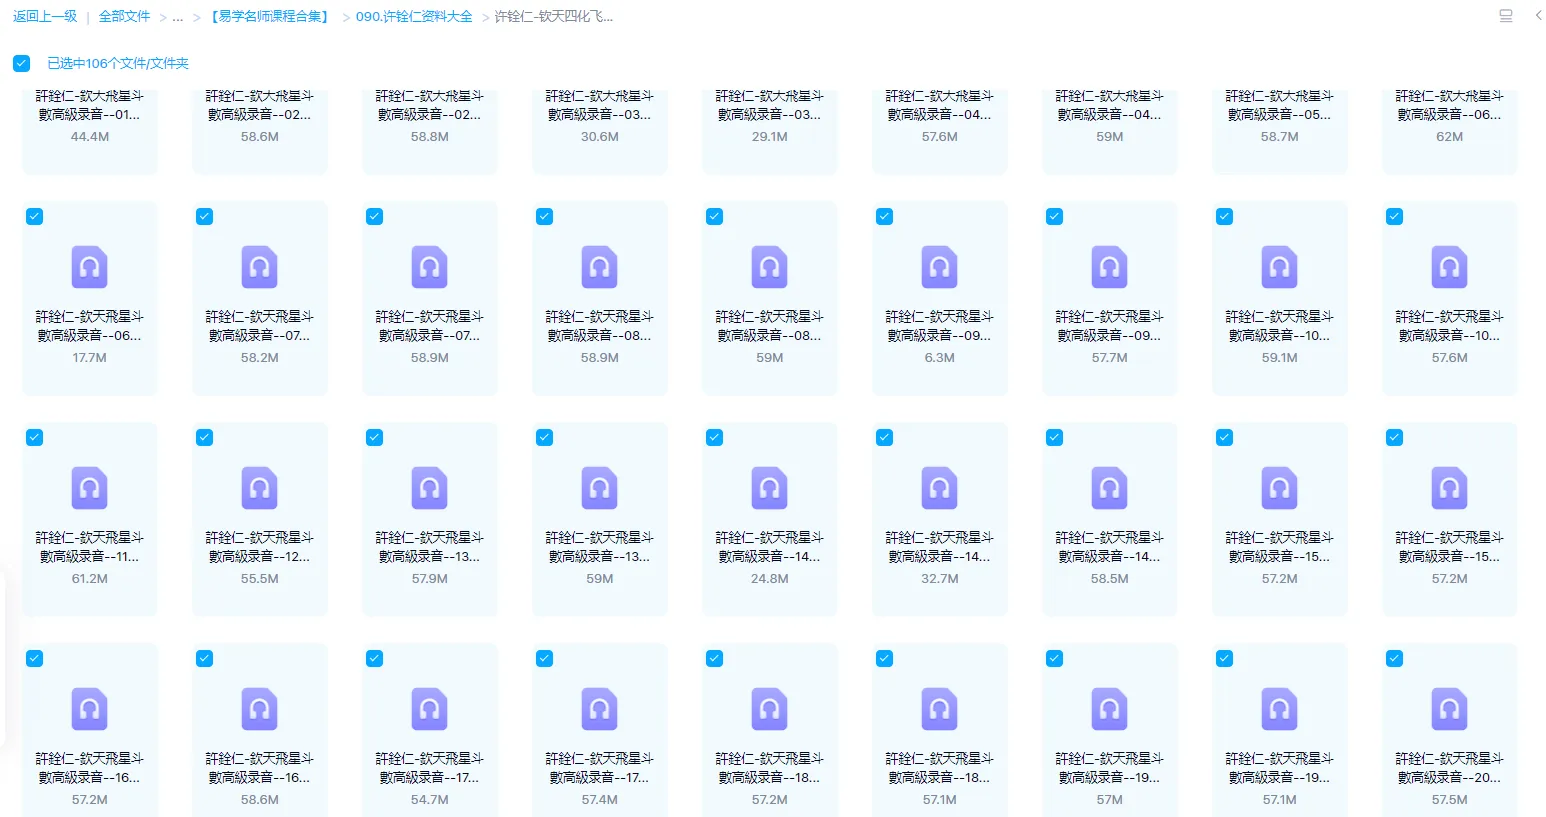Click audio icon of 07... file sized 58.9M
1546x817 pixels.
(430, 267)
